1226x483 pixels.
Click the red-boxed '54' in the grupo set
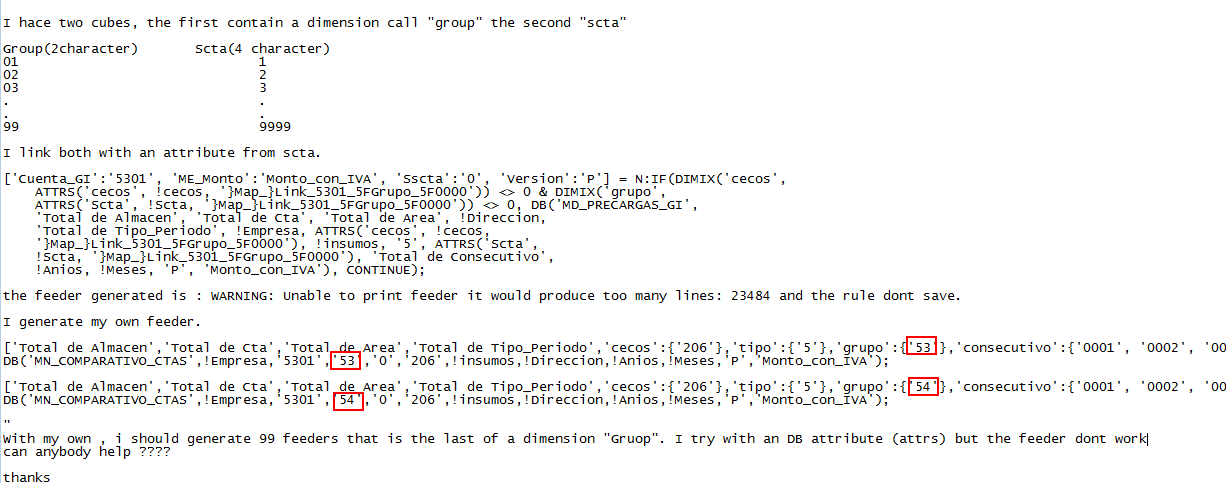[921, 387]
